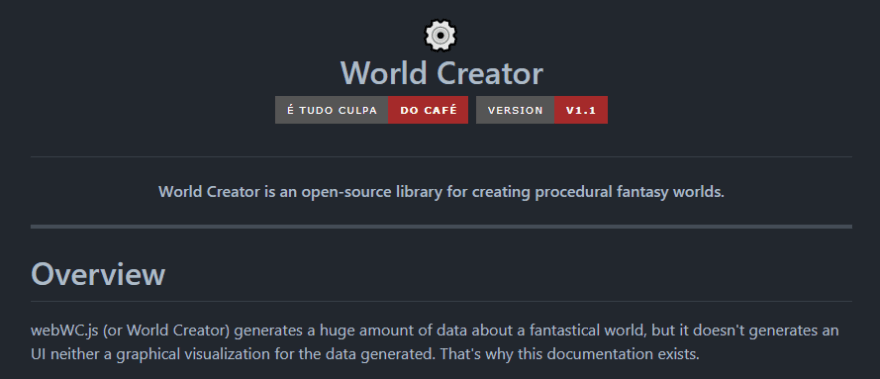The width and height of the screenshot is (880, 379).
Task: Click the paragraph starting with webWC.js
Action: [435, 343]
